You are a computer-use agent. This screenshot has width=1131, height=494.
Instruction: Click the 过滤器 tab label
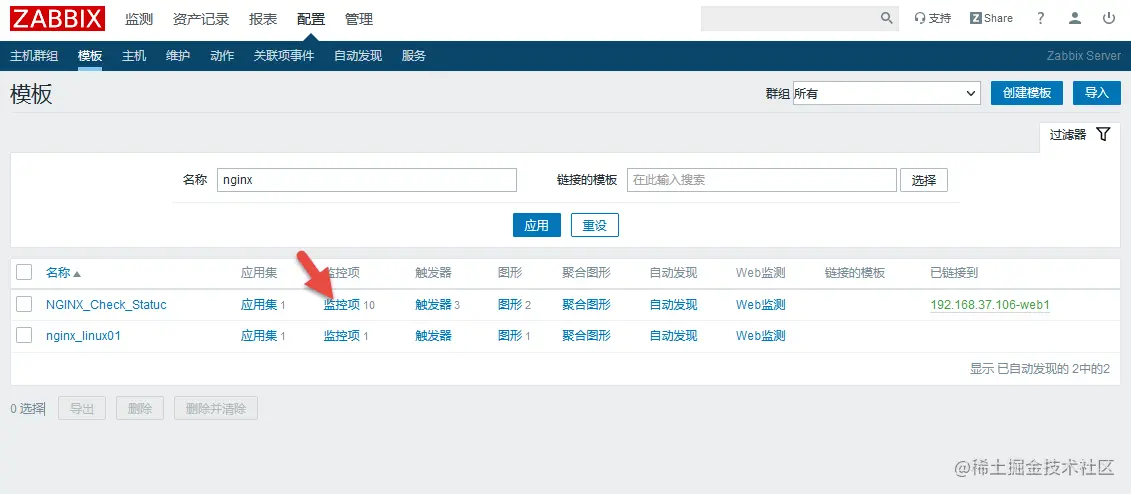point(1068,135)
